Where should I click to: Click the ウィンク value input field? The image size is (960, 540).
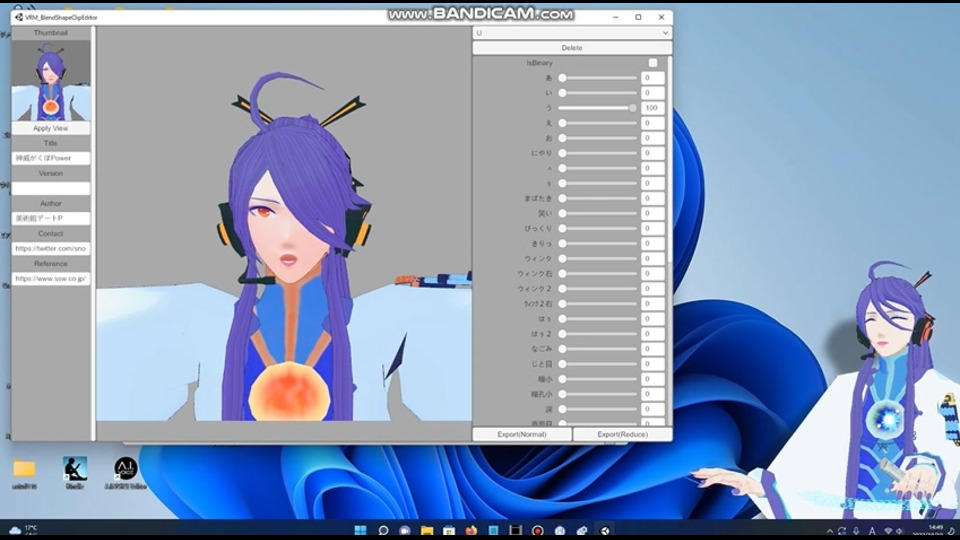[x=653, y=258]
